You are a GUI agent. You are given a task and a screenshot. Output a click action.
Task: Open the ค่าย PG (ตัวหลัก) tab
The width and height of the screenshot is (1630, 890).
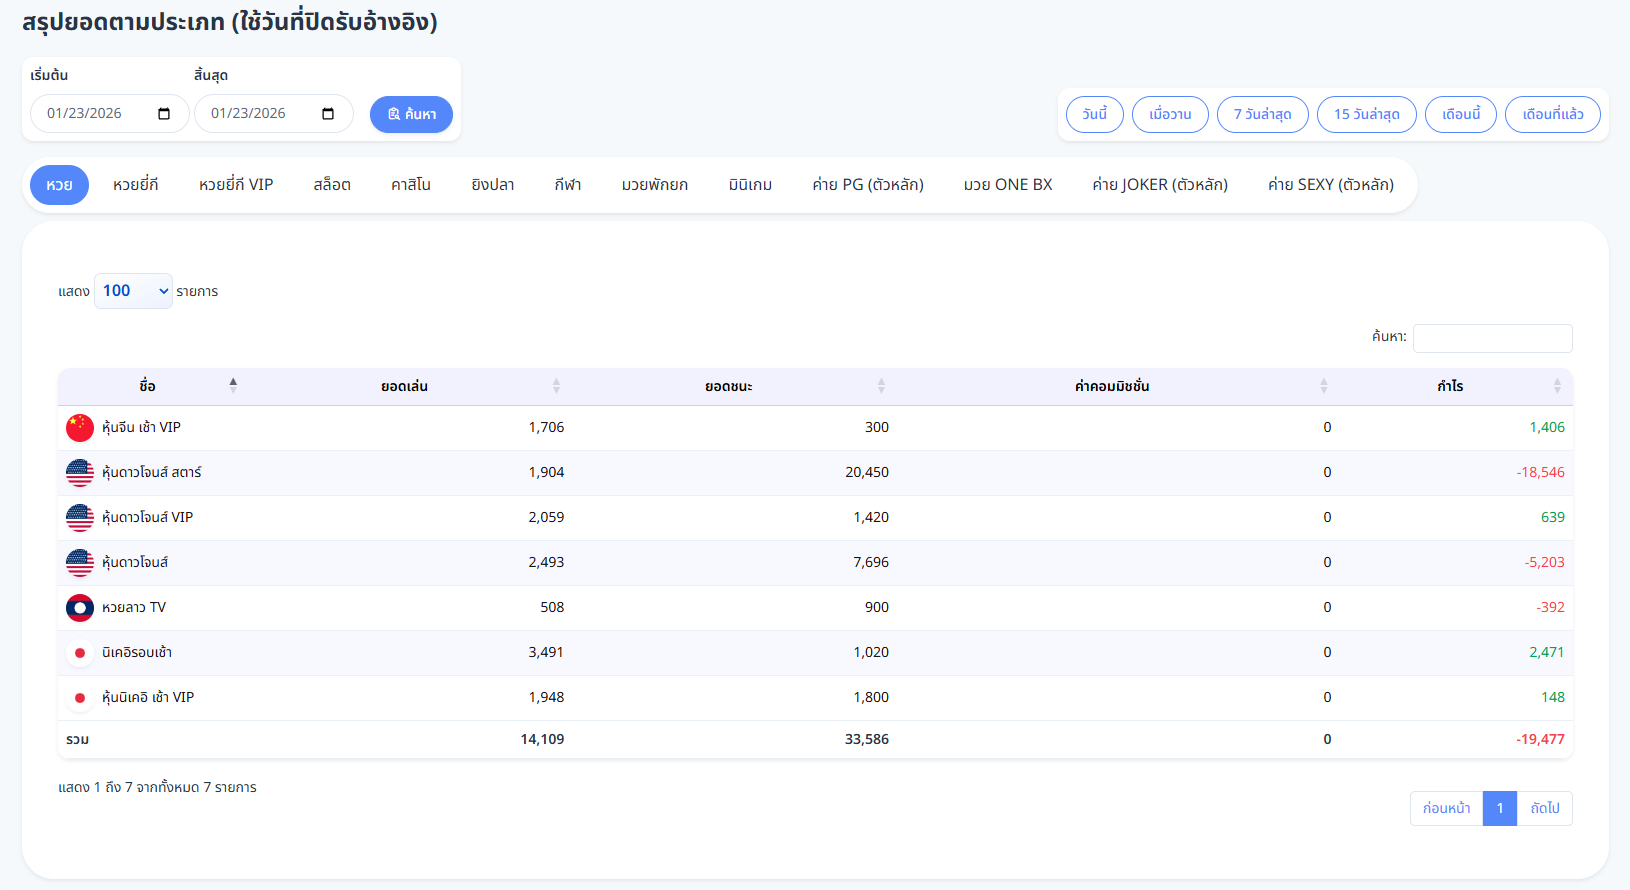click(x=867, y=185)
